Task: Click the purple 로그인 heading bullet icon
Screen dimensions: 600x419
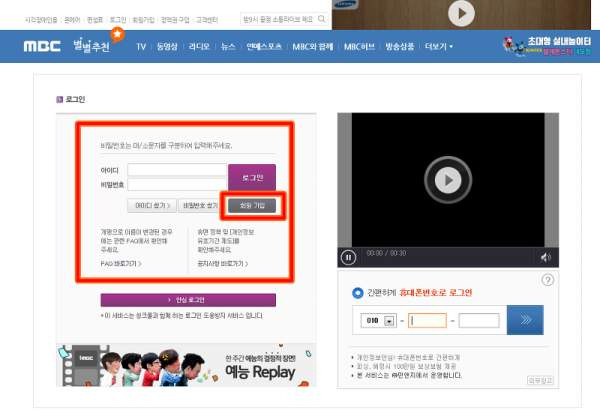Action: click(59, 99)
